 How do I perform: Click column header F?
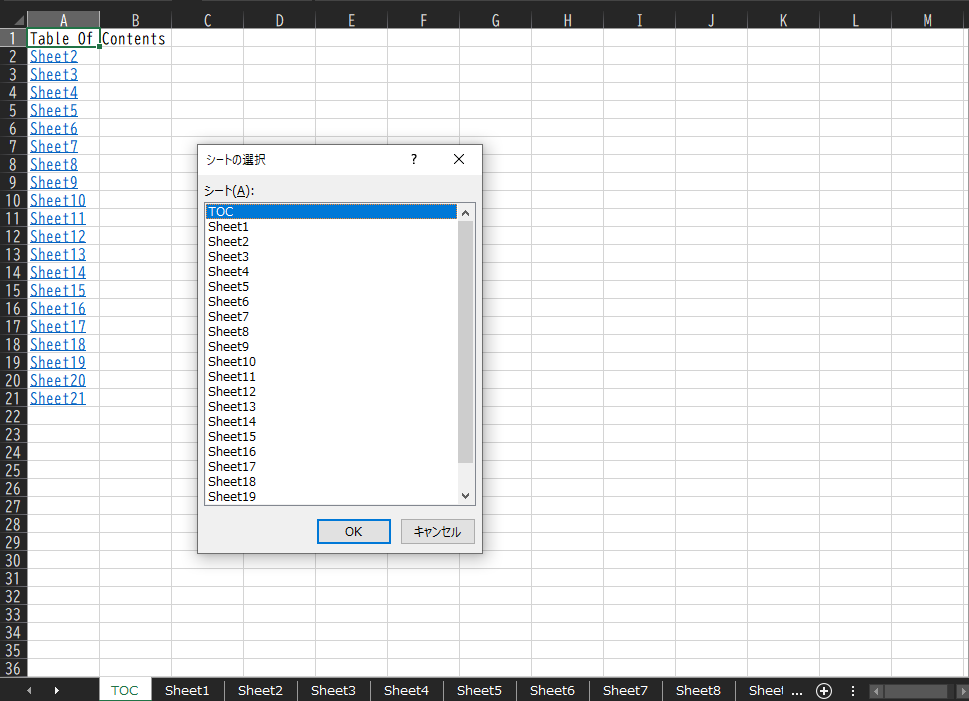pos(423,20)
